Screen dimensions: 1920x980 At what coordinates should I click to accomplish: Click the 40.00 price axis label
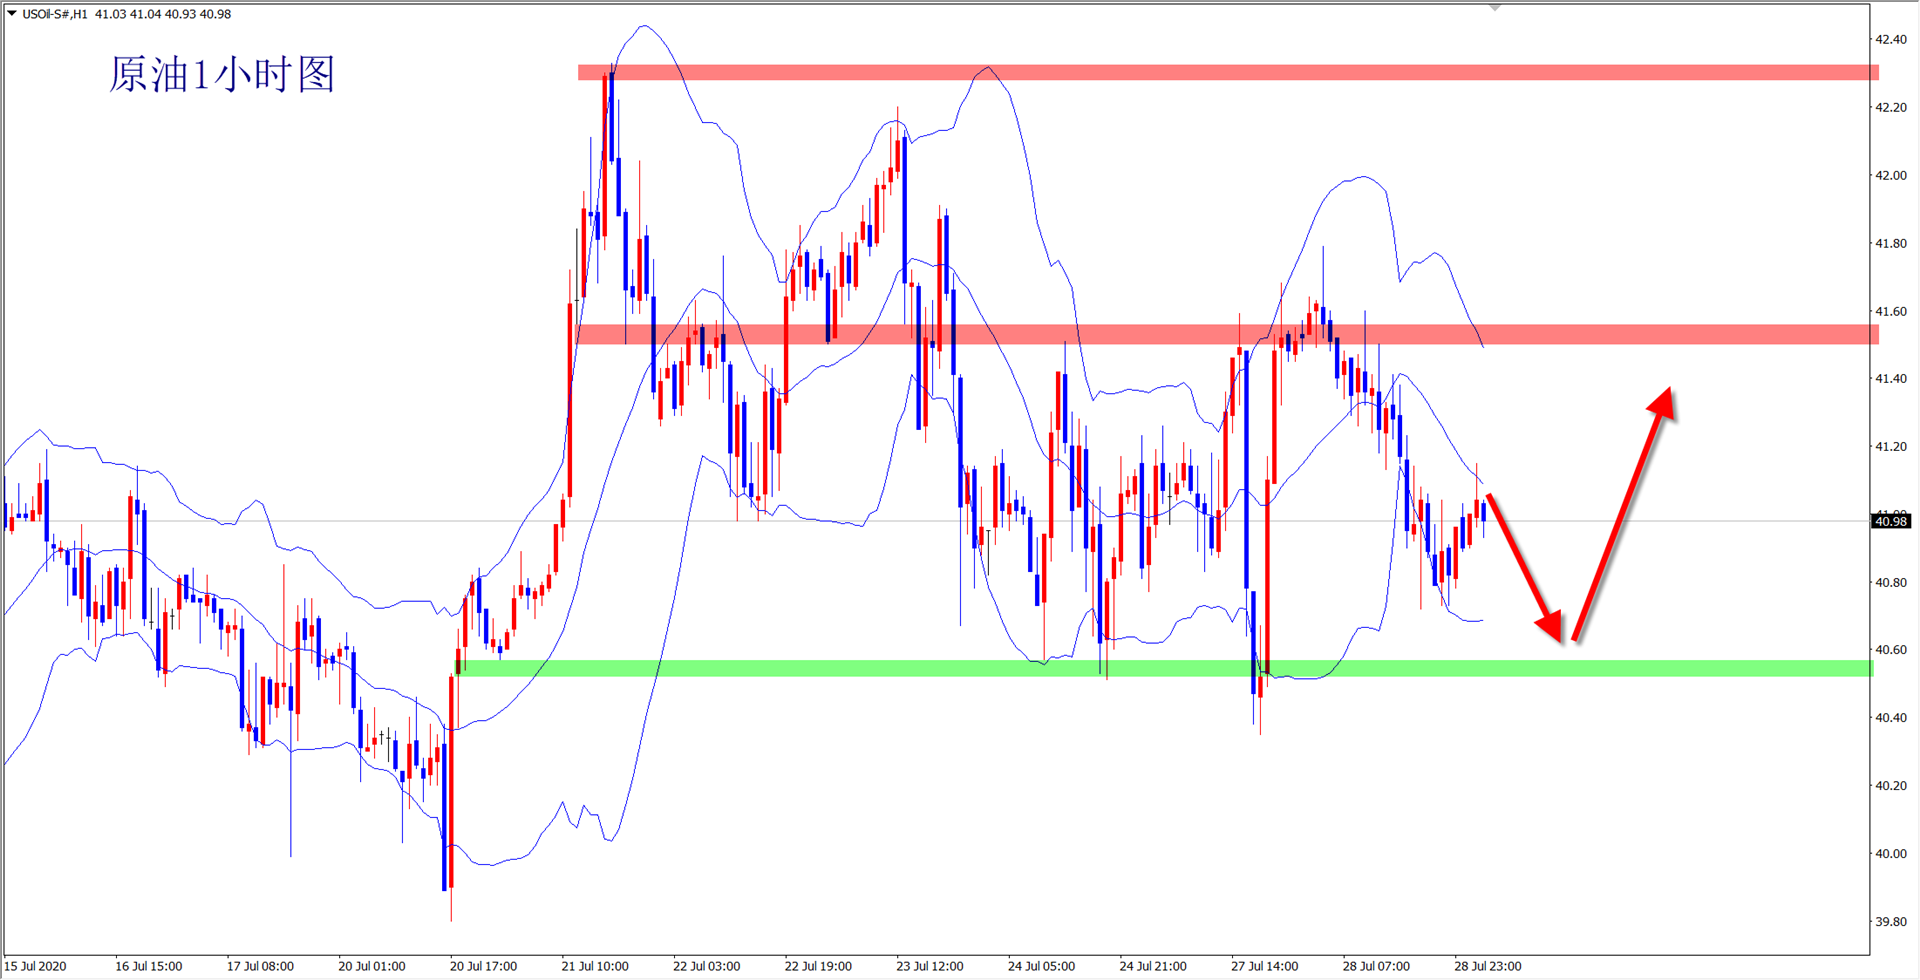[1890, 853]
